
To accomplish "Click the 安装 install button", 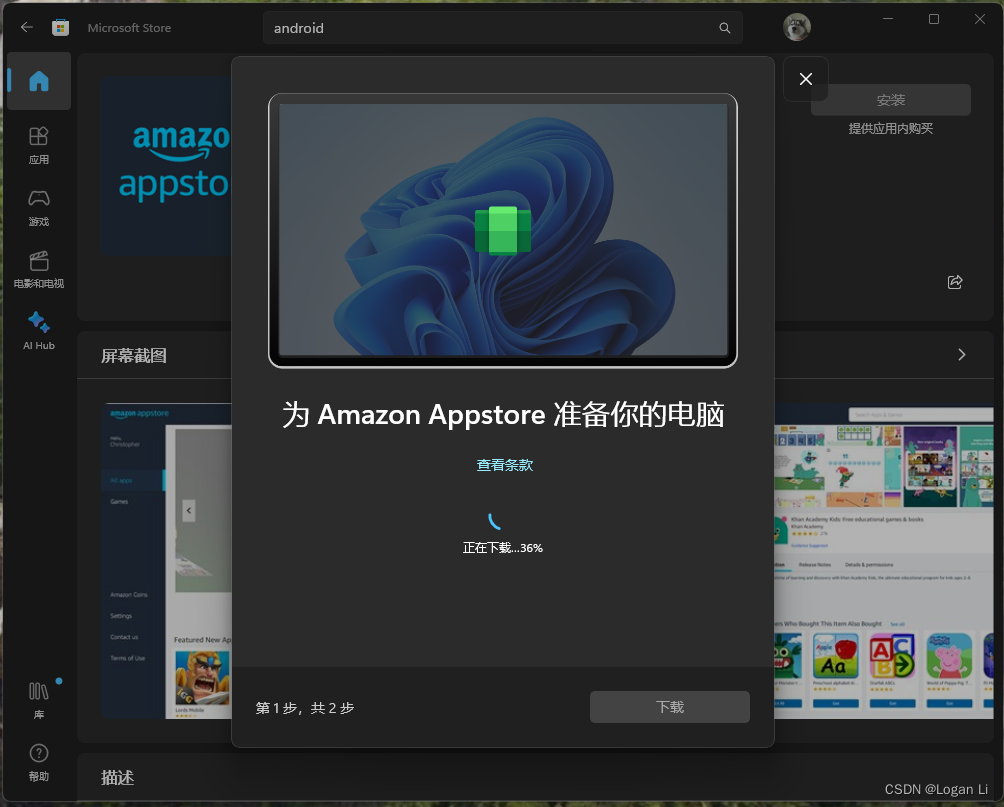I will click(891, 100).
